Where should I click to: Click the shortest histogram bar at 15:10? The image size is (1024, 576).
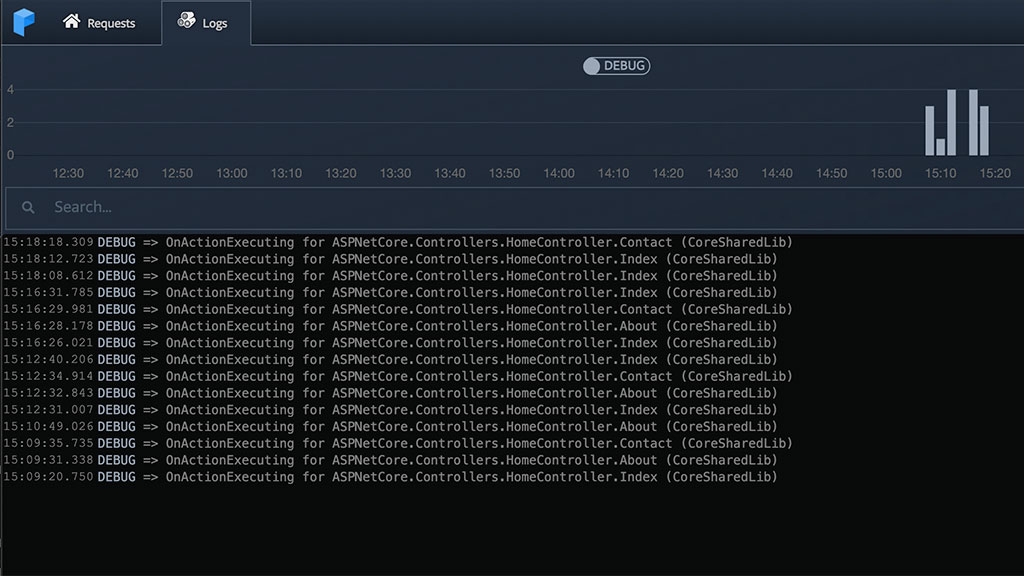(940, 147)
